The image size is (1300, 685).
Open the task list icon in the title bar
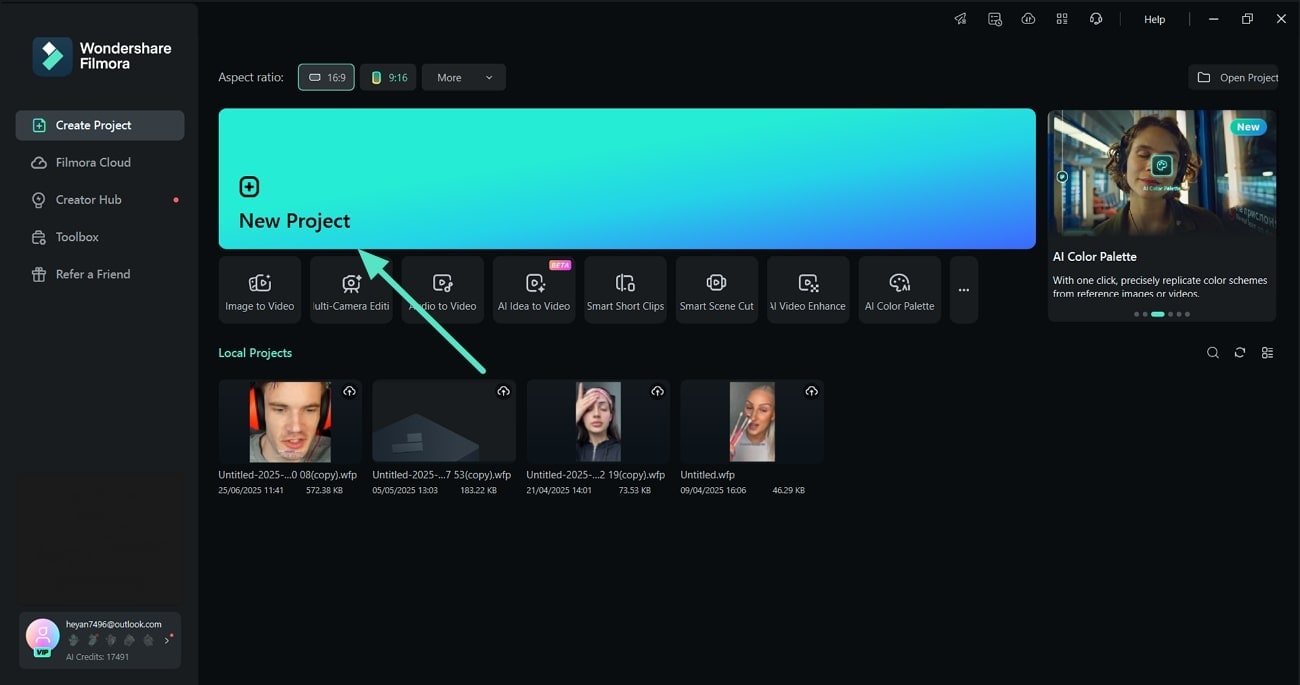pyautogui.click(x=994, y=19)
